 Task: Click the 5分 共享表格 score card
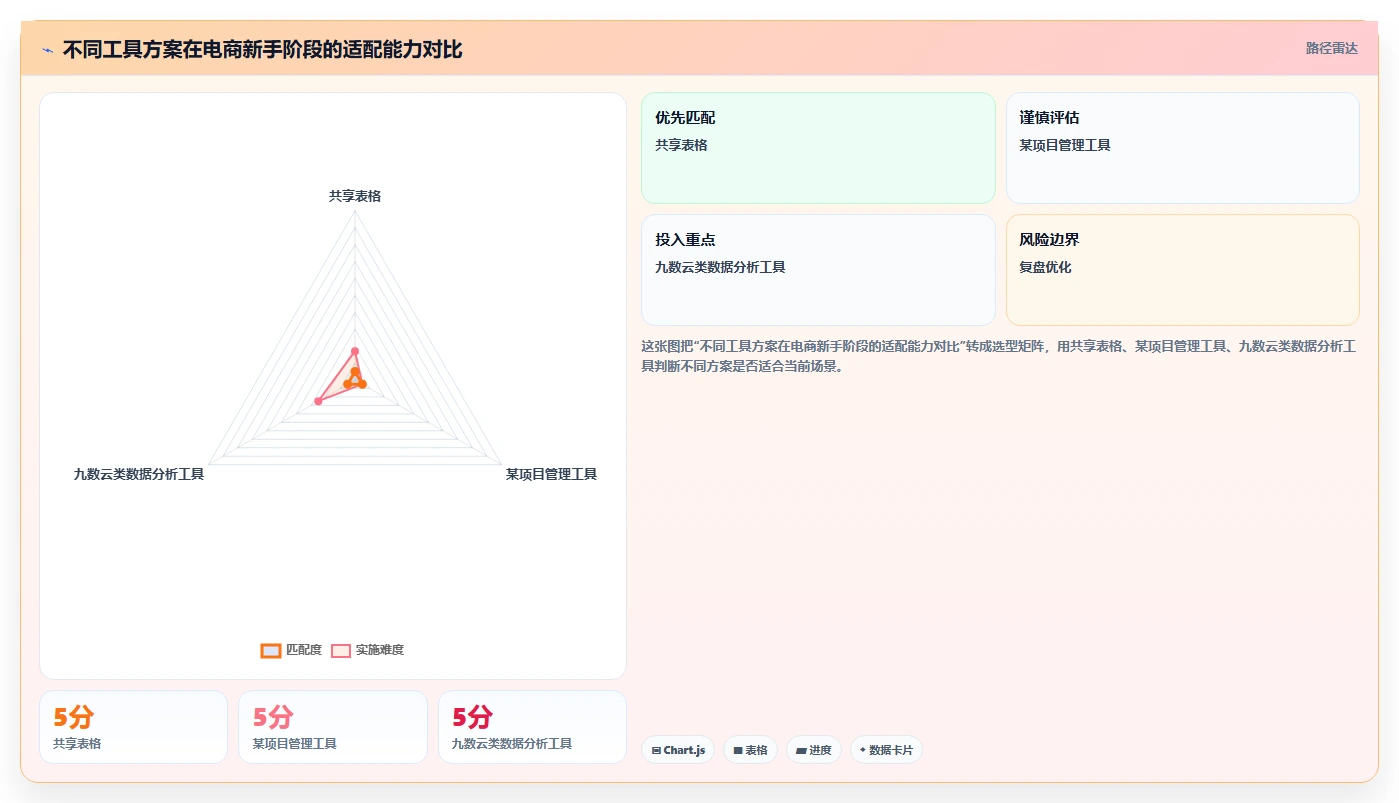pos(133,727)
